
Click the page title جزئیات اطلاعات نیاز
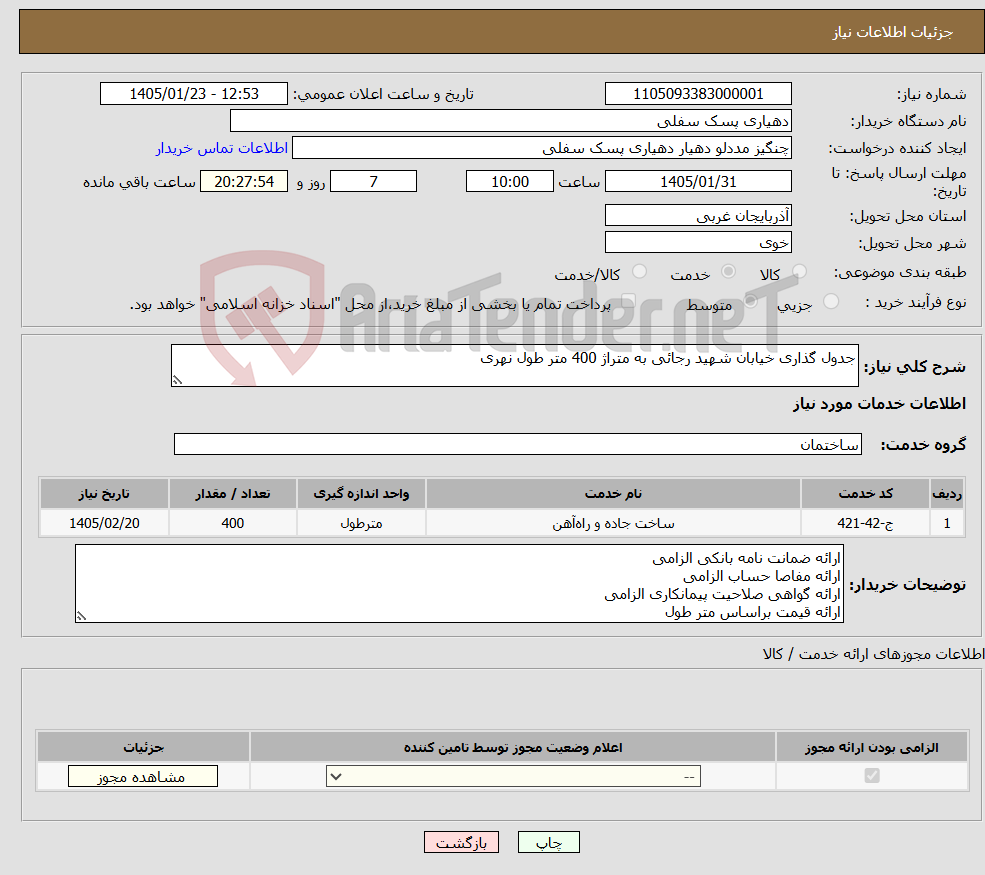point(893,32)
